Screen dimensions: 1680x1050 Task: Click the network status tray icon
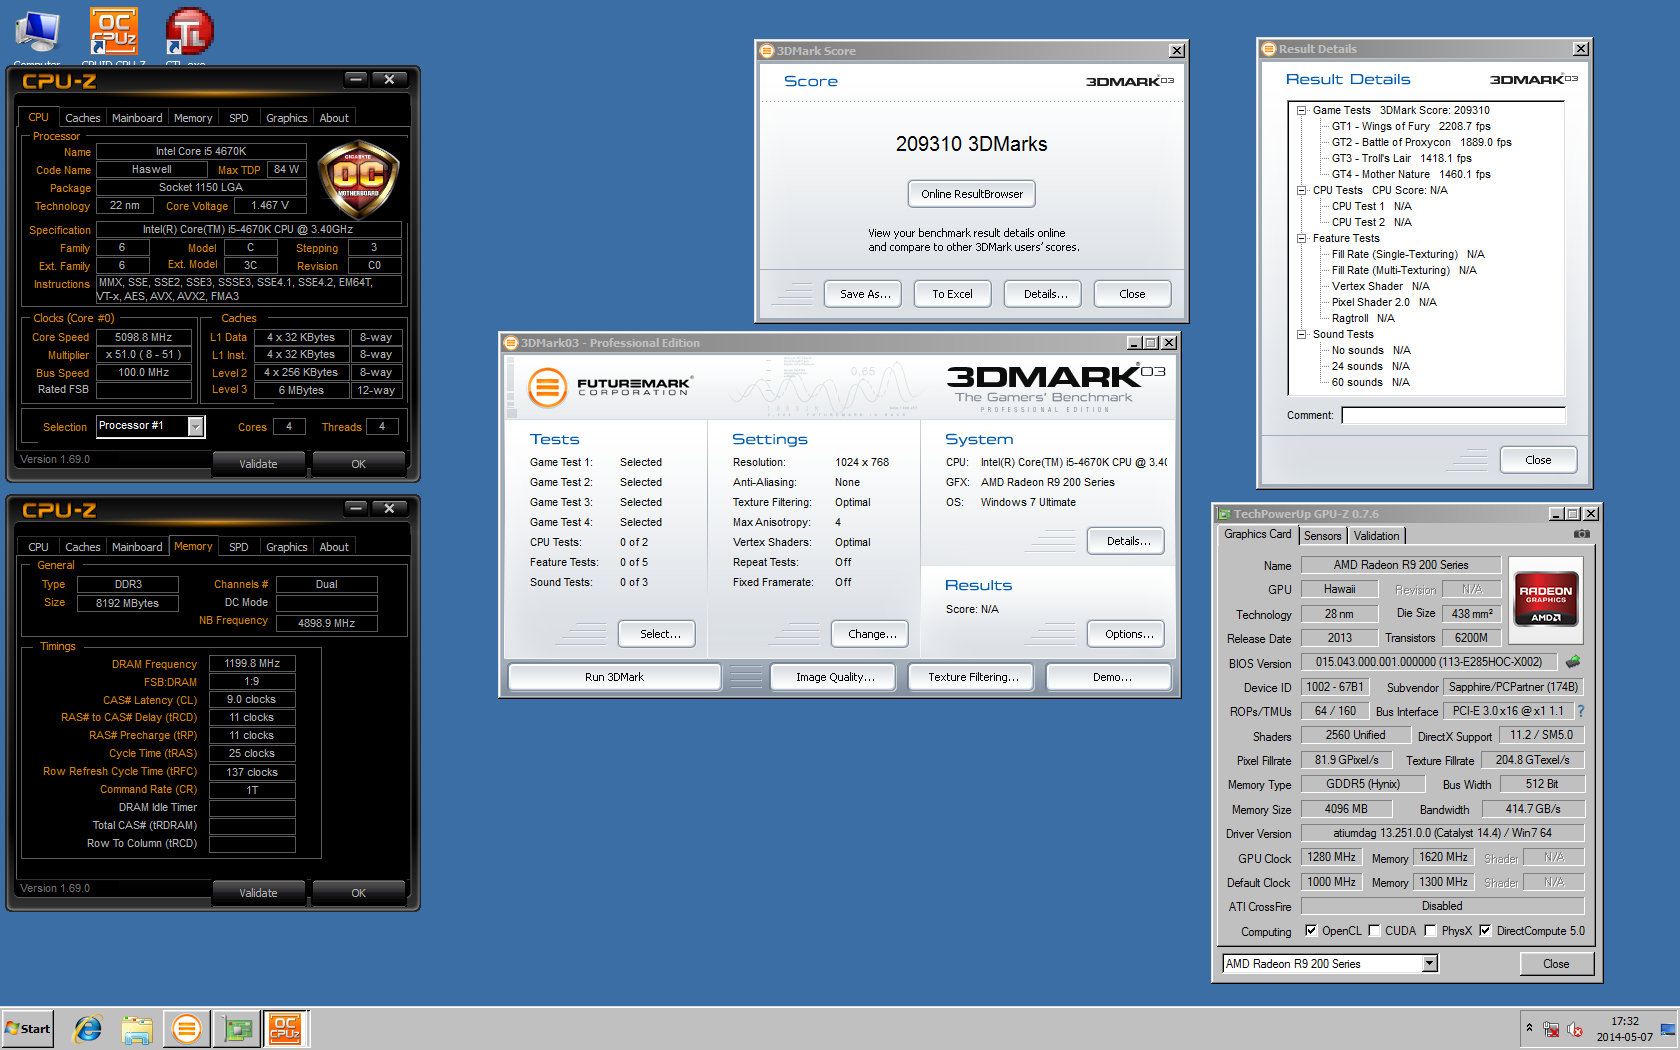[1551, 1029]
